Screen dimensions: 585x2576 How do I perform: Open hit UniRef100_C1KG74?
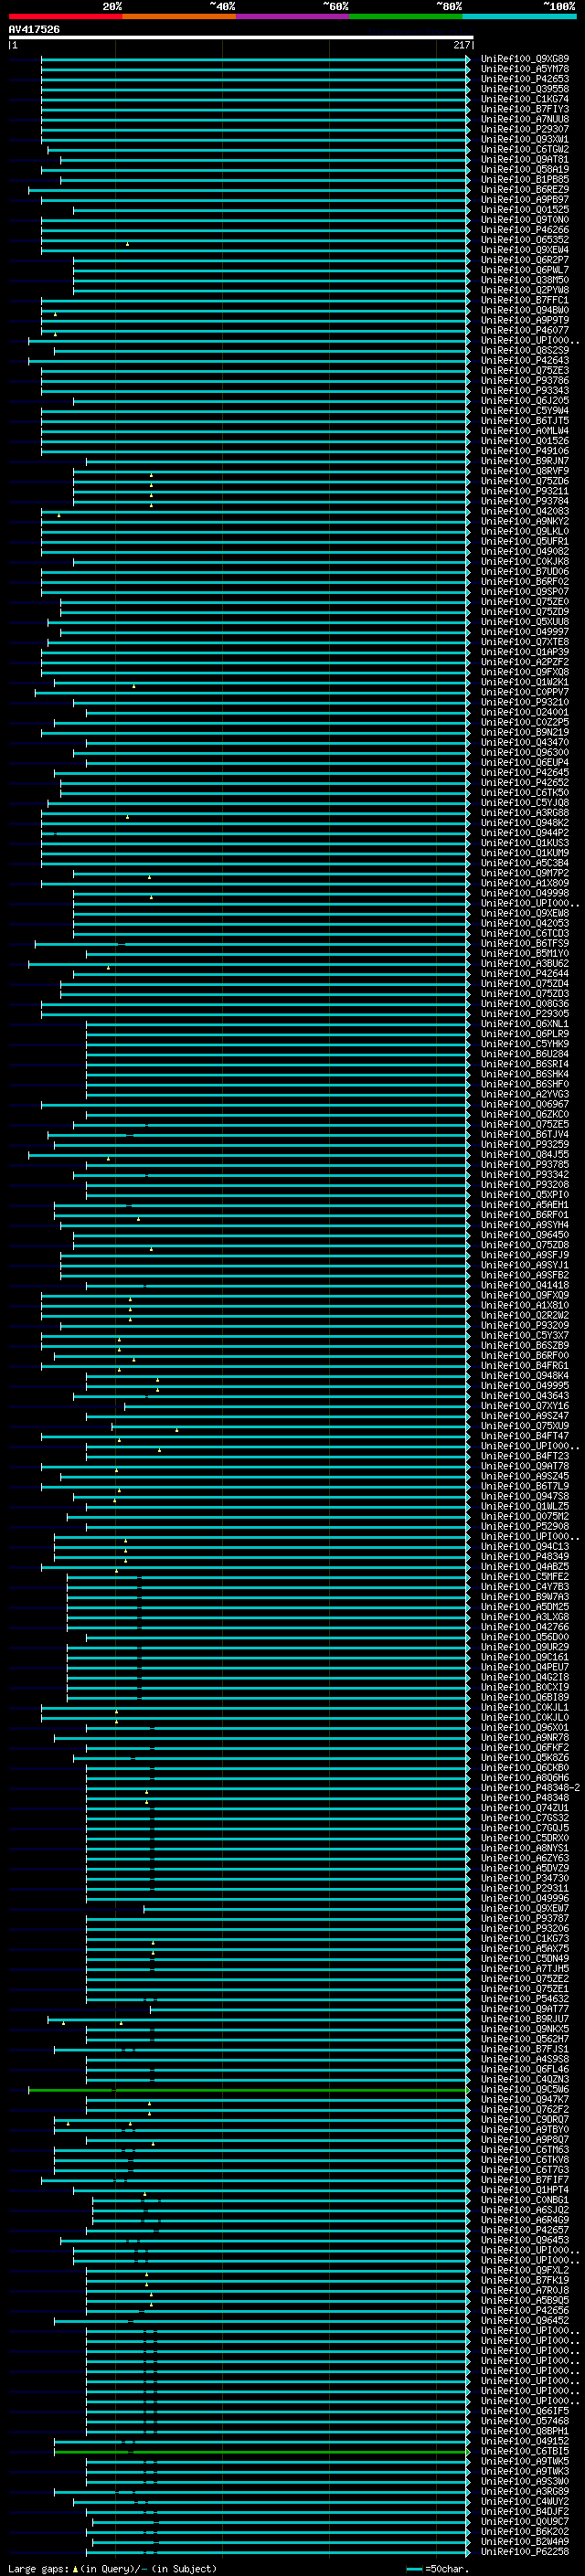(525, 99)
